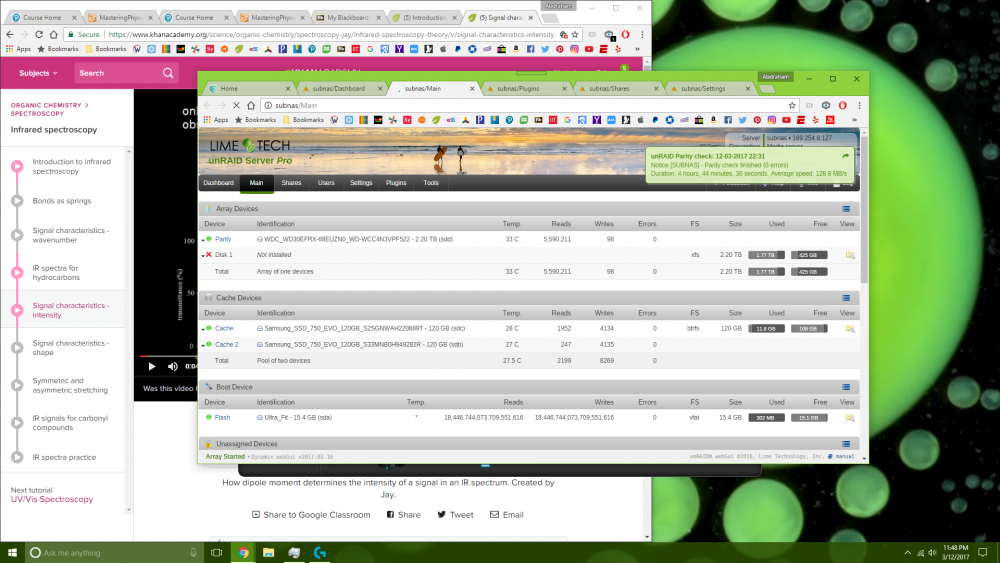Open the Cache 2 device link
This screenshot has height=563, width=1000.
(226, 344)
